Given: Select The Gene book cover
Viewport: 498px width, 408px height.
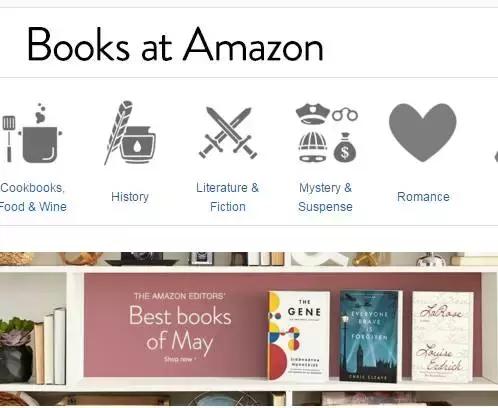Looking at the screenshot, I should coord(298,335).
